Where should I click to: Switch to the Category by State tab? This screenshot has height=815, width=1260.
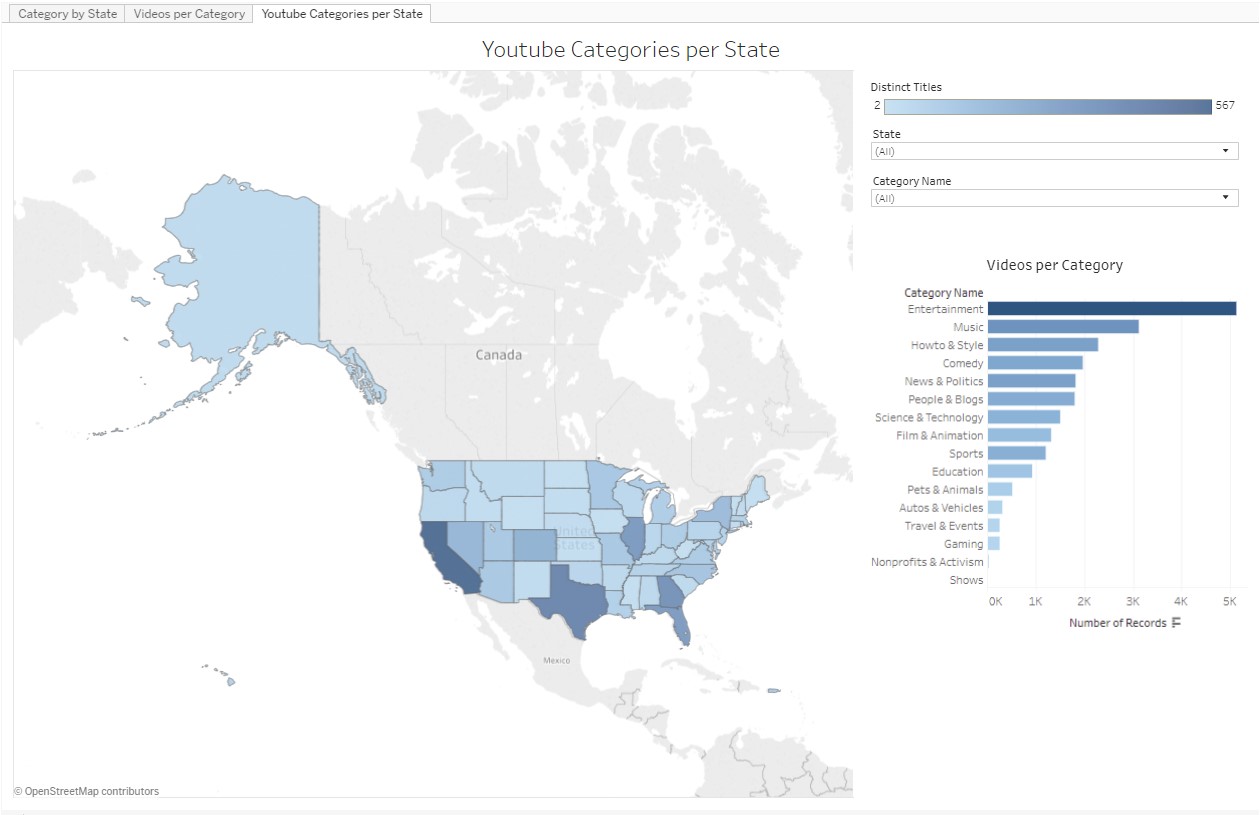(68, 14)
